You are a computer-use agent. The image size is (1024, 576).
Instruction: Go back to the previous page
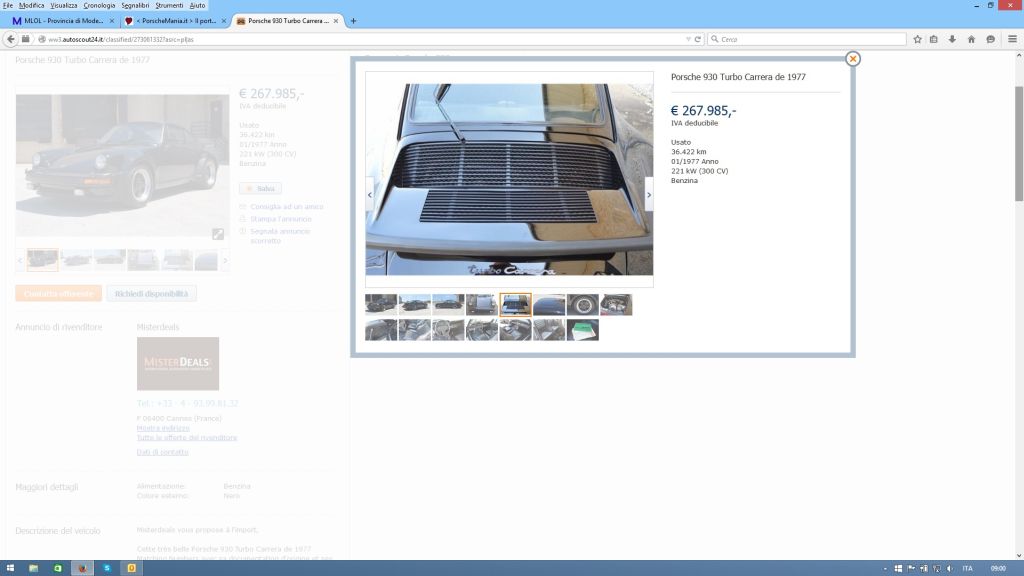pos(10,39)
